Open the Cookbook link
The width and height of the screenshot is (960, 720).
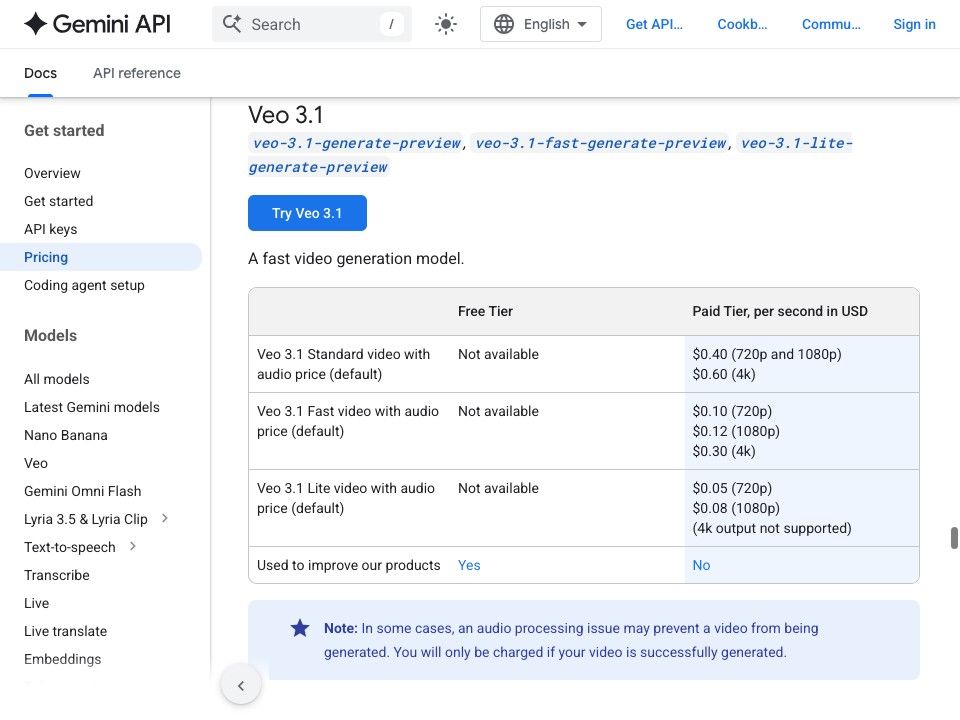click(742, 24)
